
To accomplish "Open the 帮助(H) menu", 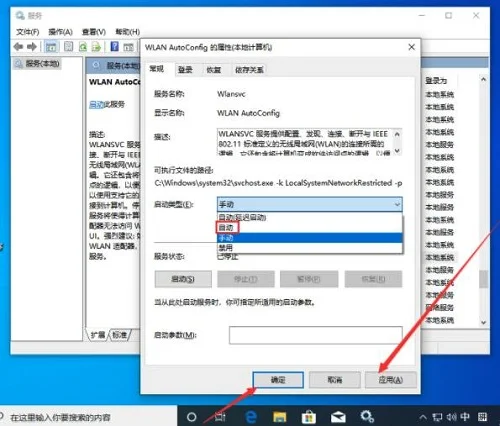I will (x=127, y=32).
